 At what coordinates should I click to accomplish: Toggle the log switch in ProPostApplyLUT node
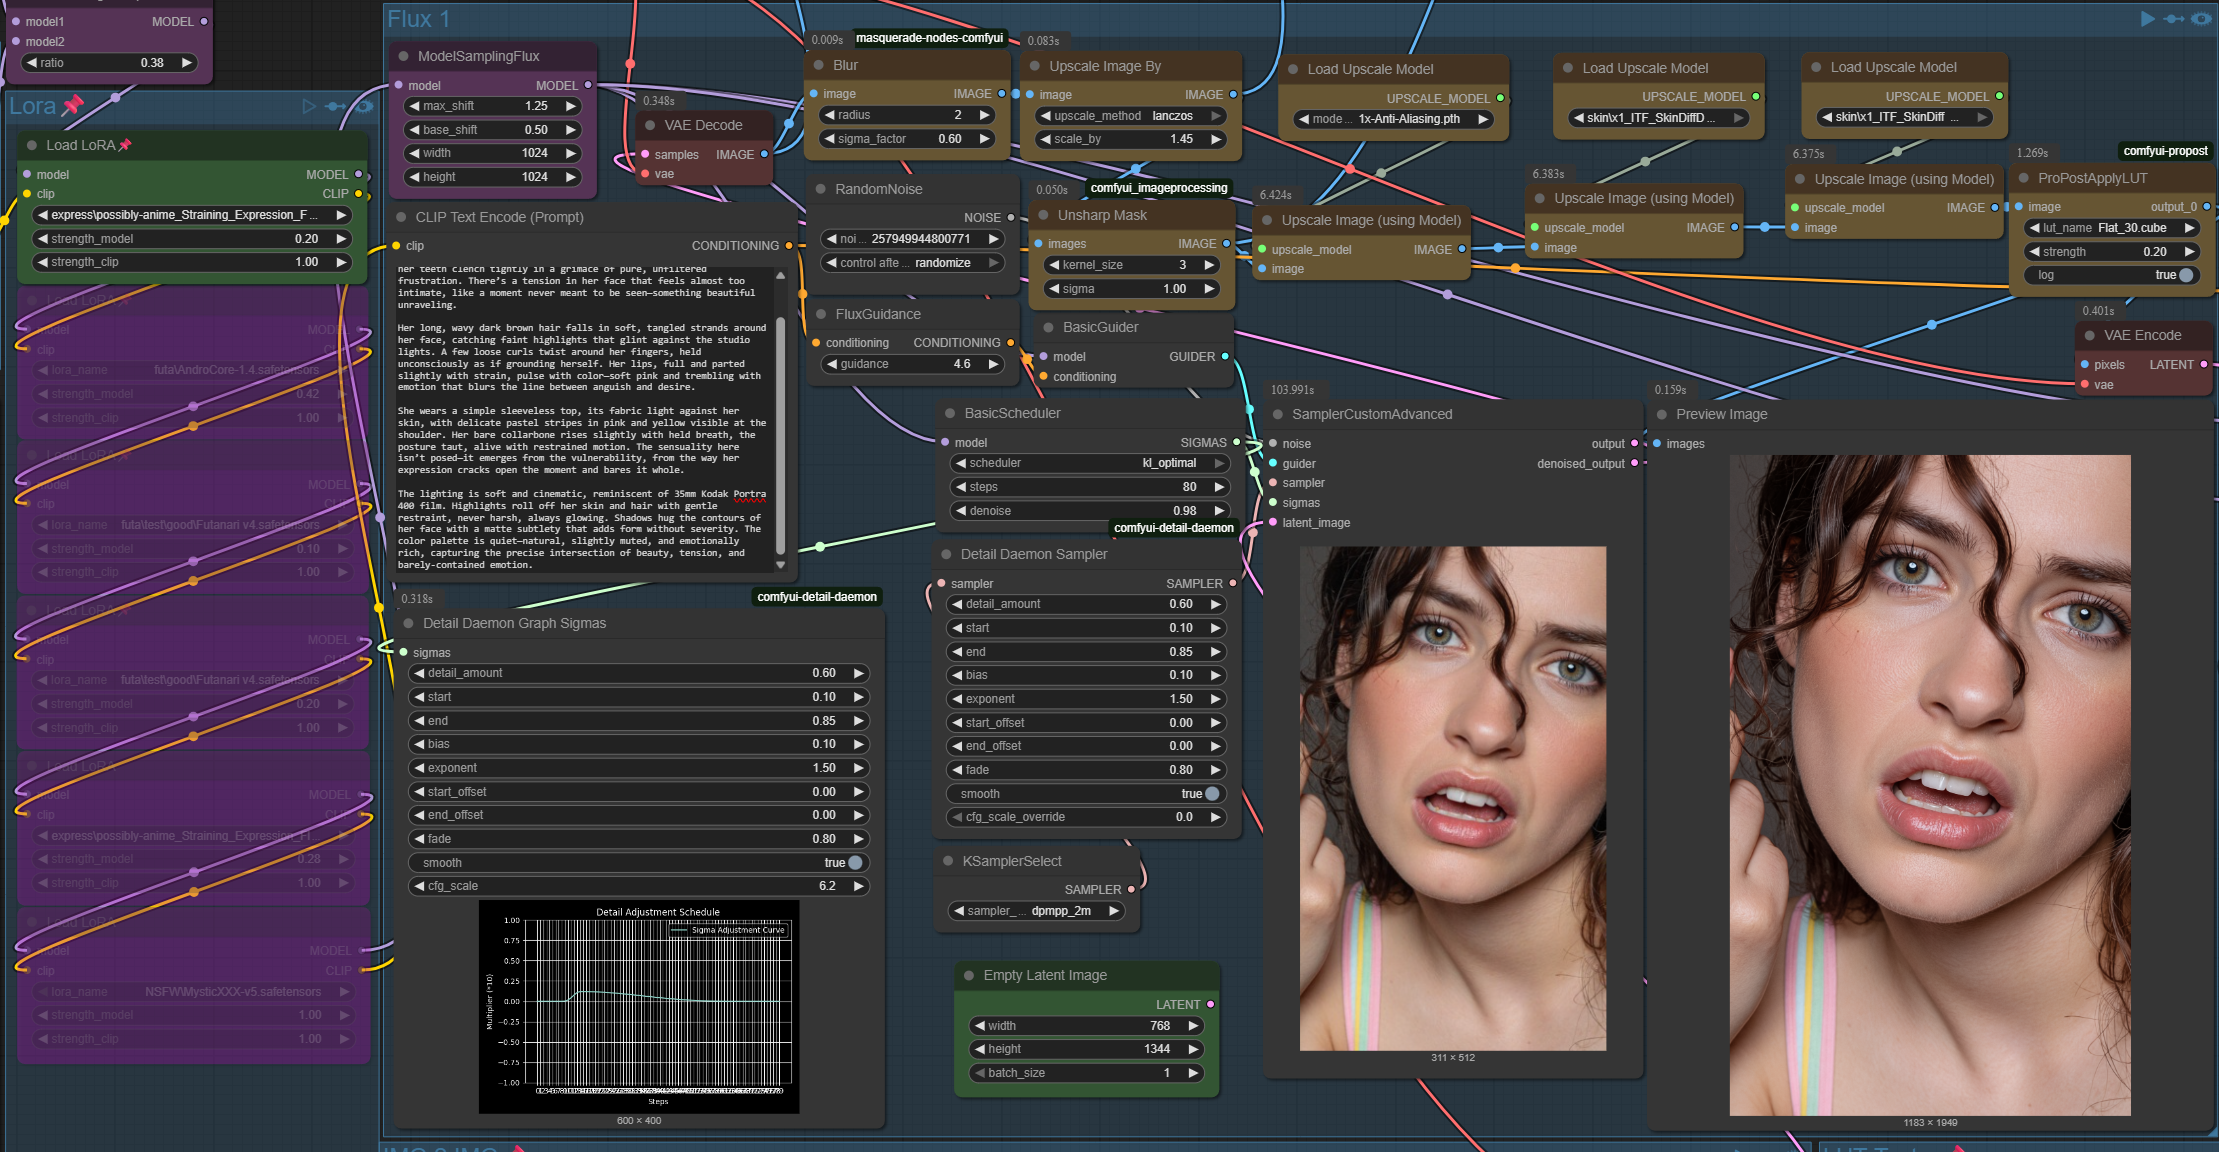[2186, 275]
